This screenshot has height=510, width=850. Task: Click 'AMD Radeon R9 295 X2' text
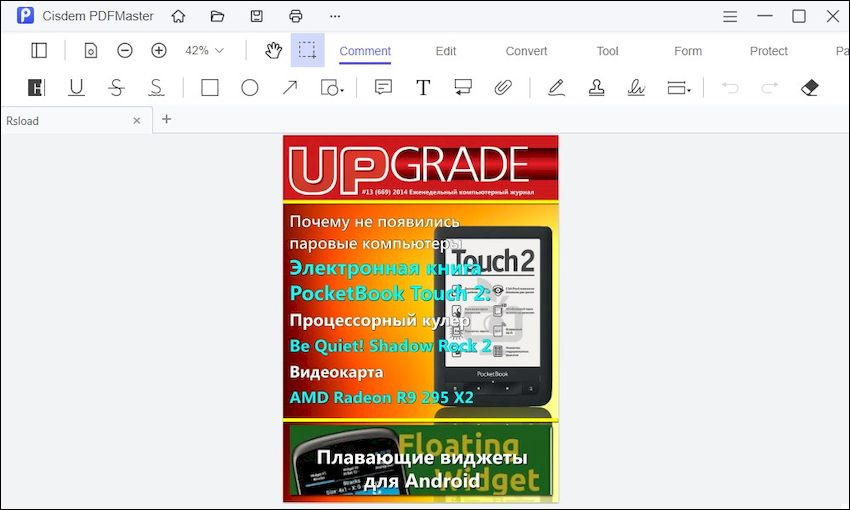[382, 397]
